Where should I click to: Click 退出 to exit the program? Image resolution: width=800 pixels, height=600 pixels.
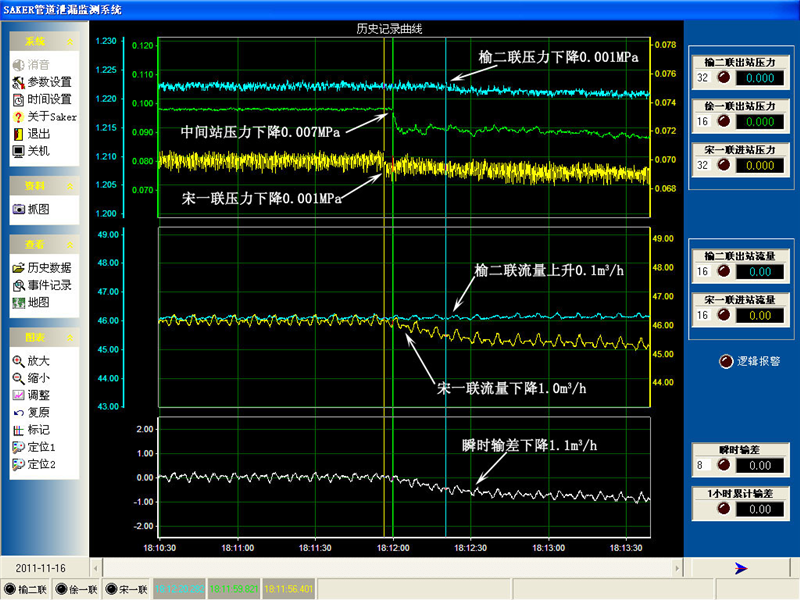(37, 133)
